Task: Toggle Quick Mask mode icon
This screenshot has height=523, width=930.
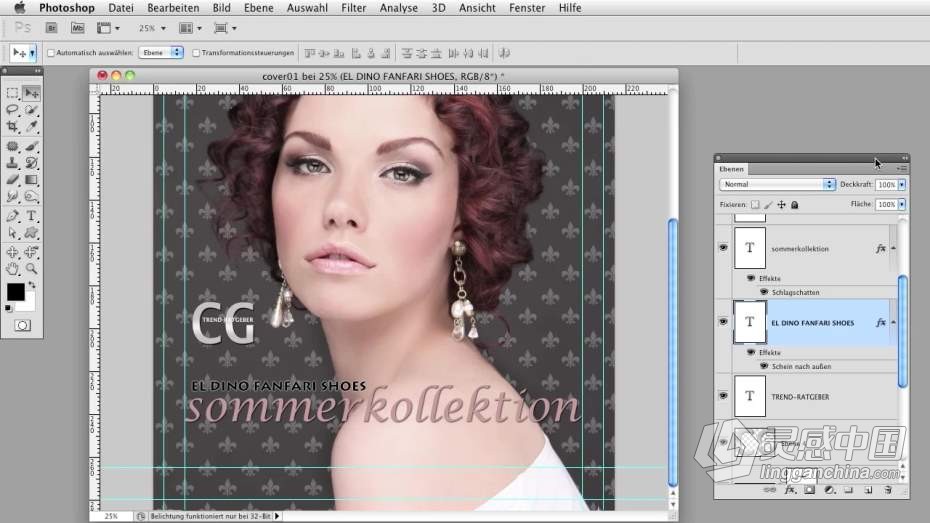Action: click(x=23, y=326)
